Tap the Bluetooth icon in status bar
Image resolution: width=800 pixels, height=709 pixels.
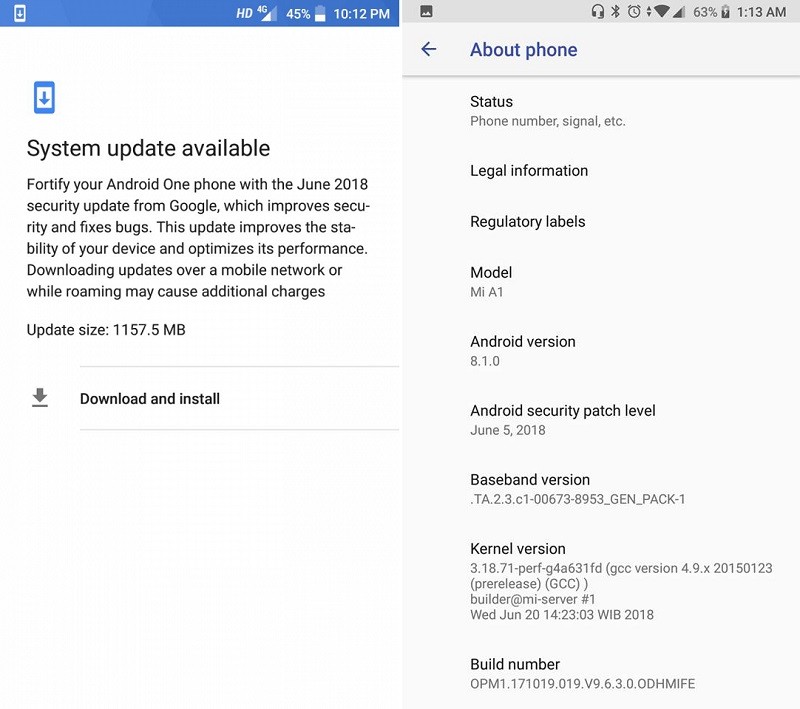(616, 11)
